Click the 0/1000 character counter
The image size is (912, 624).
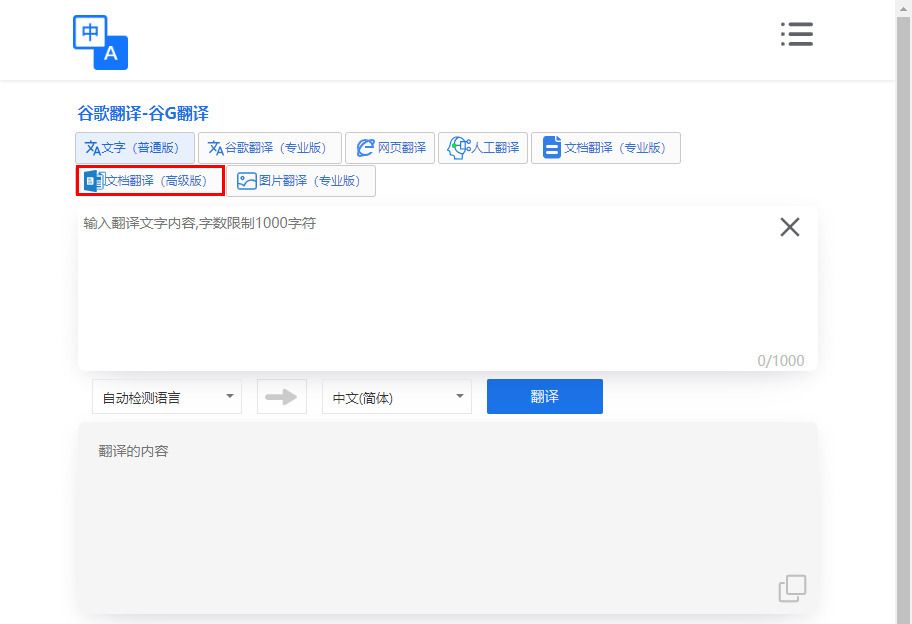tap(781, 361)
